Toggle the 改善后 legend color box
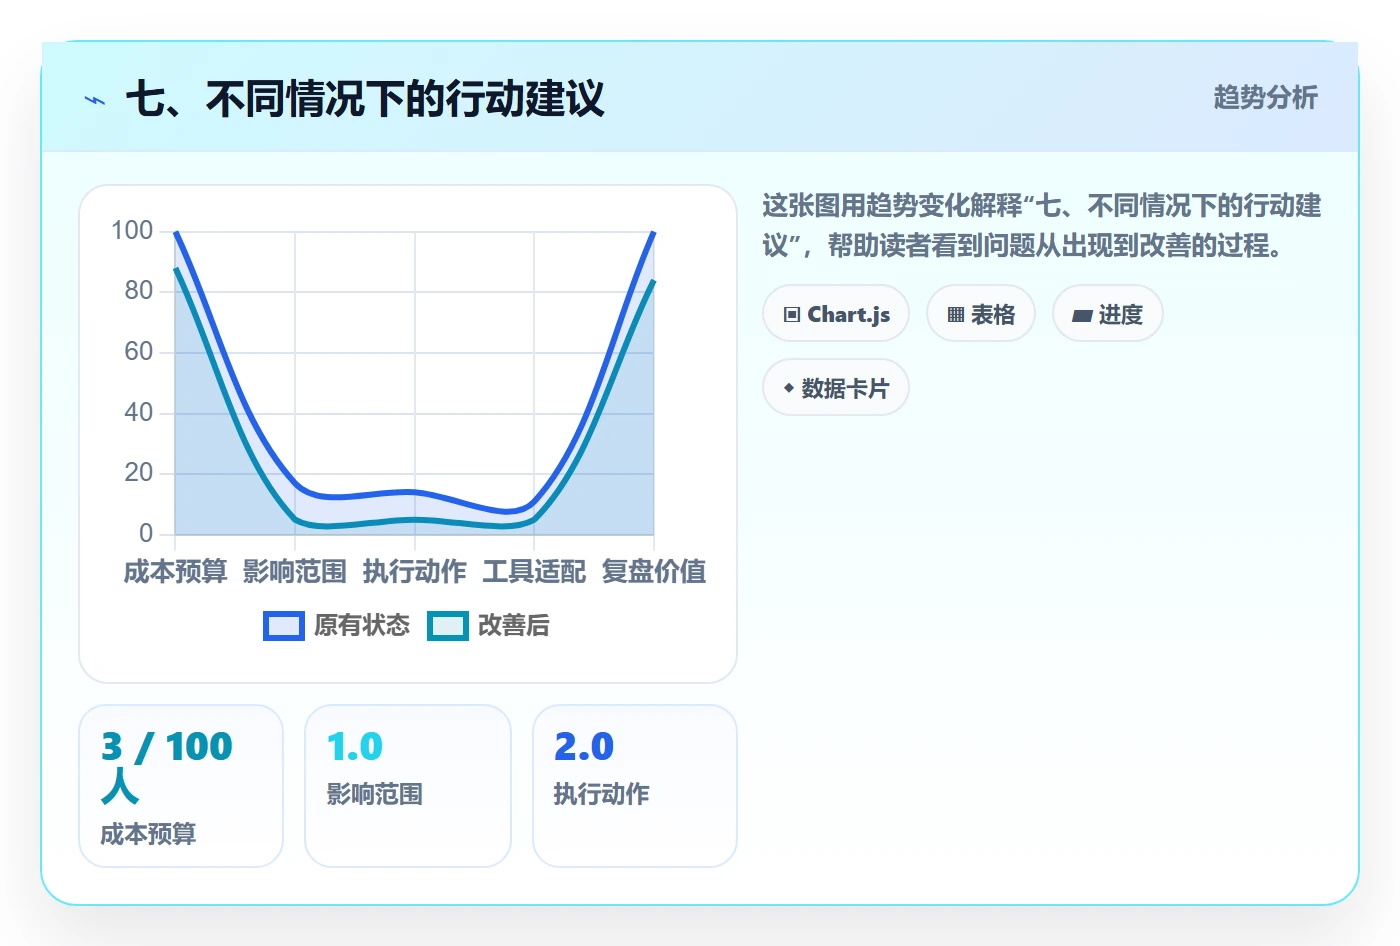1400x946 pixels. [x=448, y=626]
